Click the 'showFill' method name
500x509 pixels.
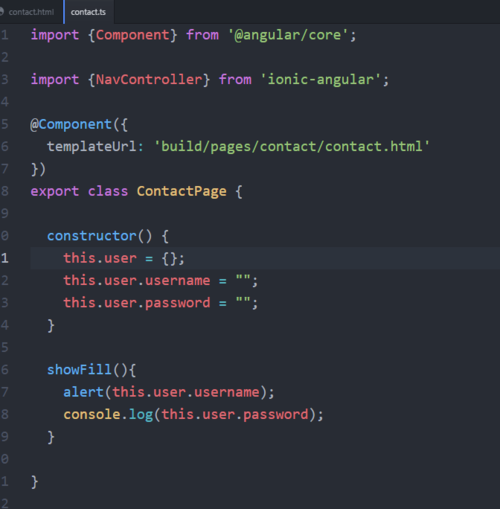[79, 370]
